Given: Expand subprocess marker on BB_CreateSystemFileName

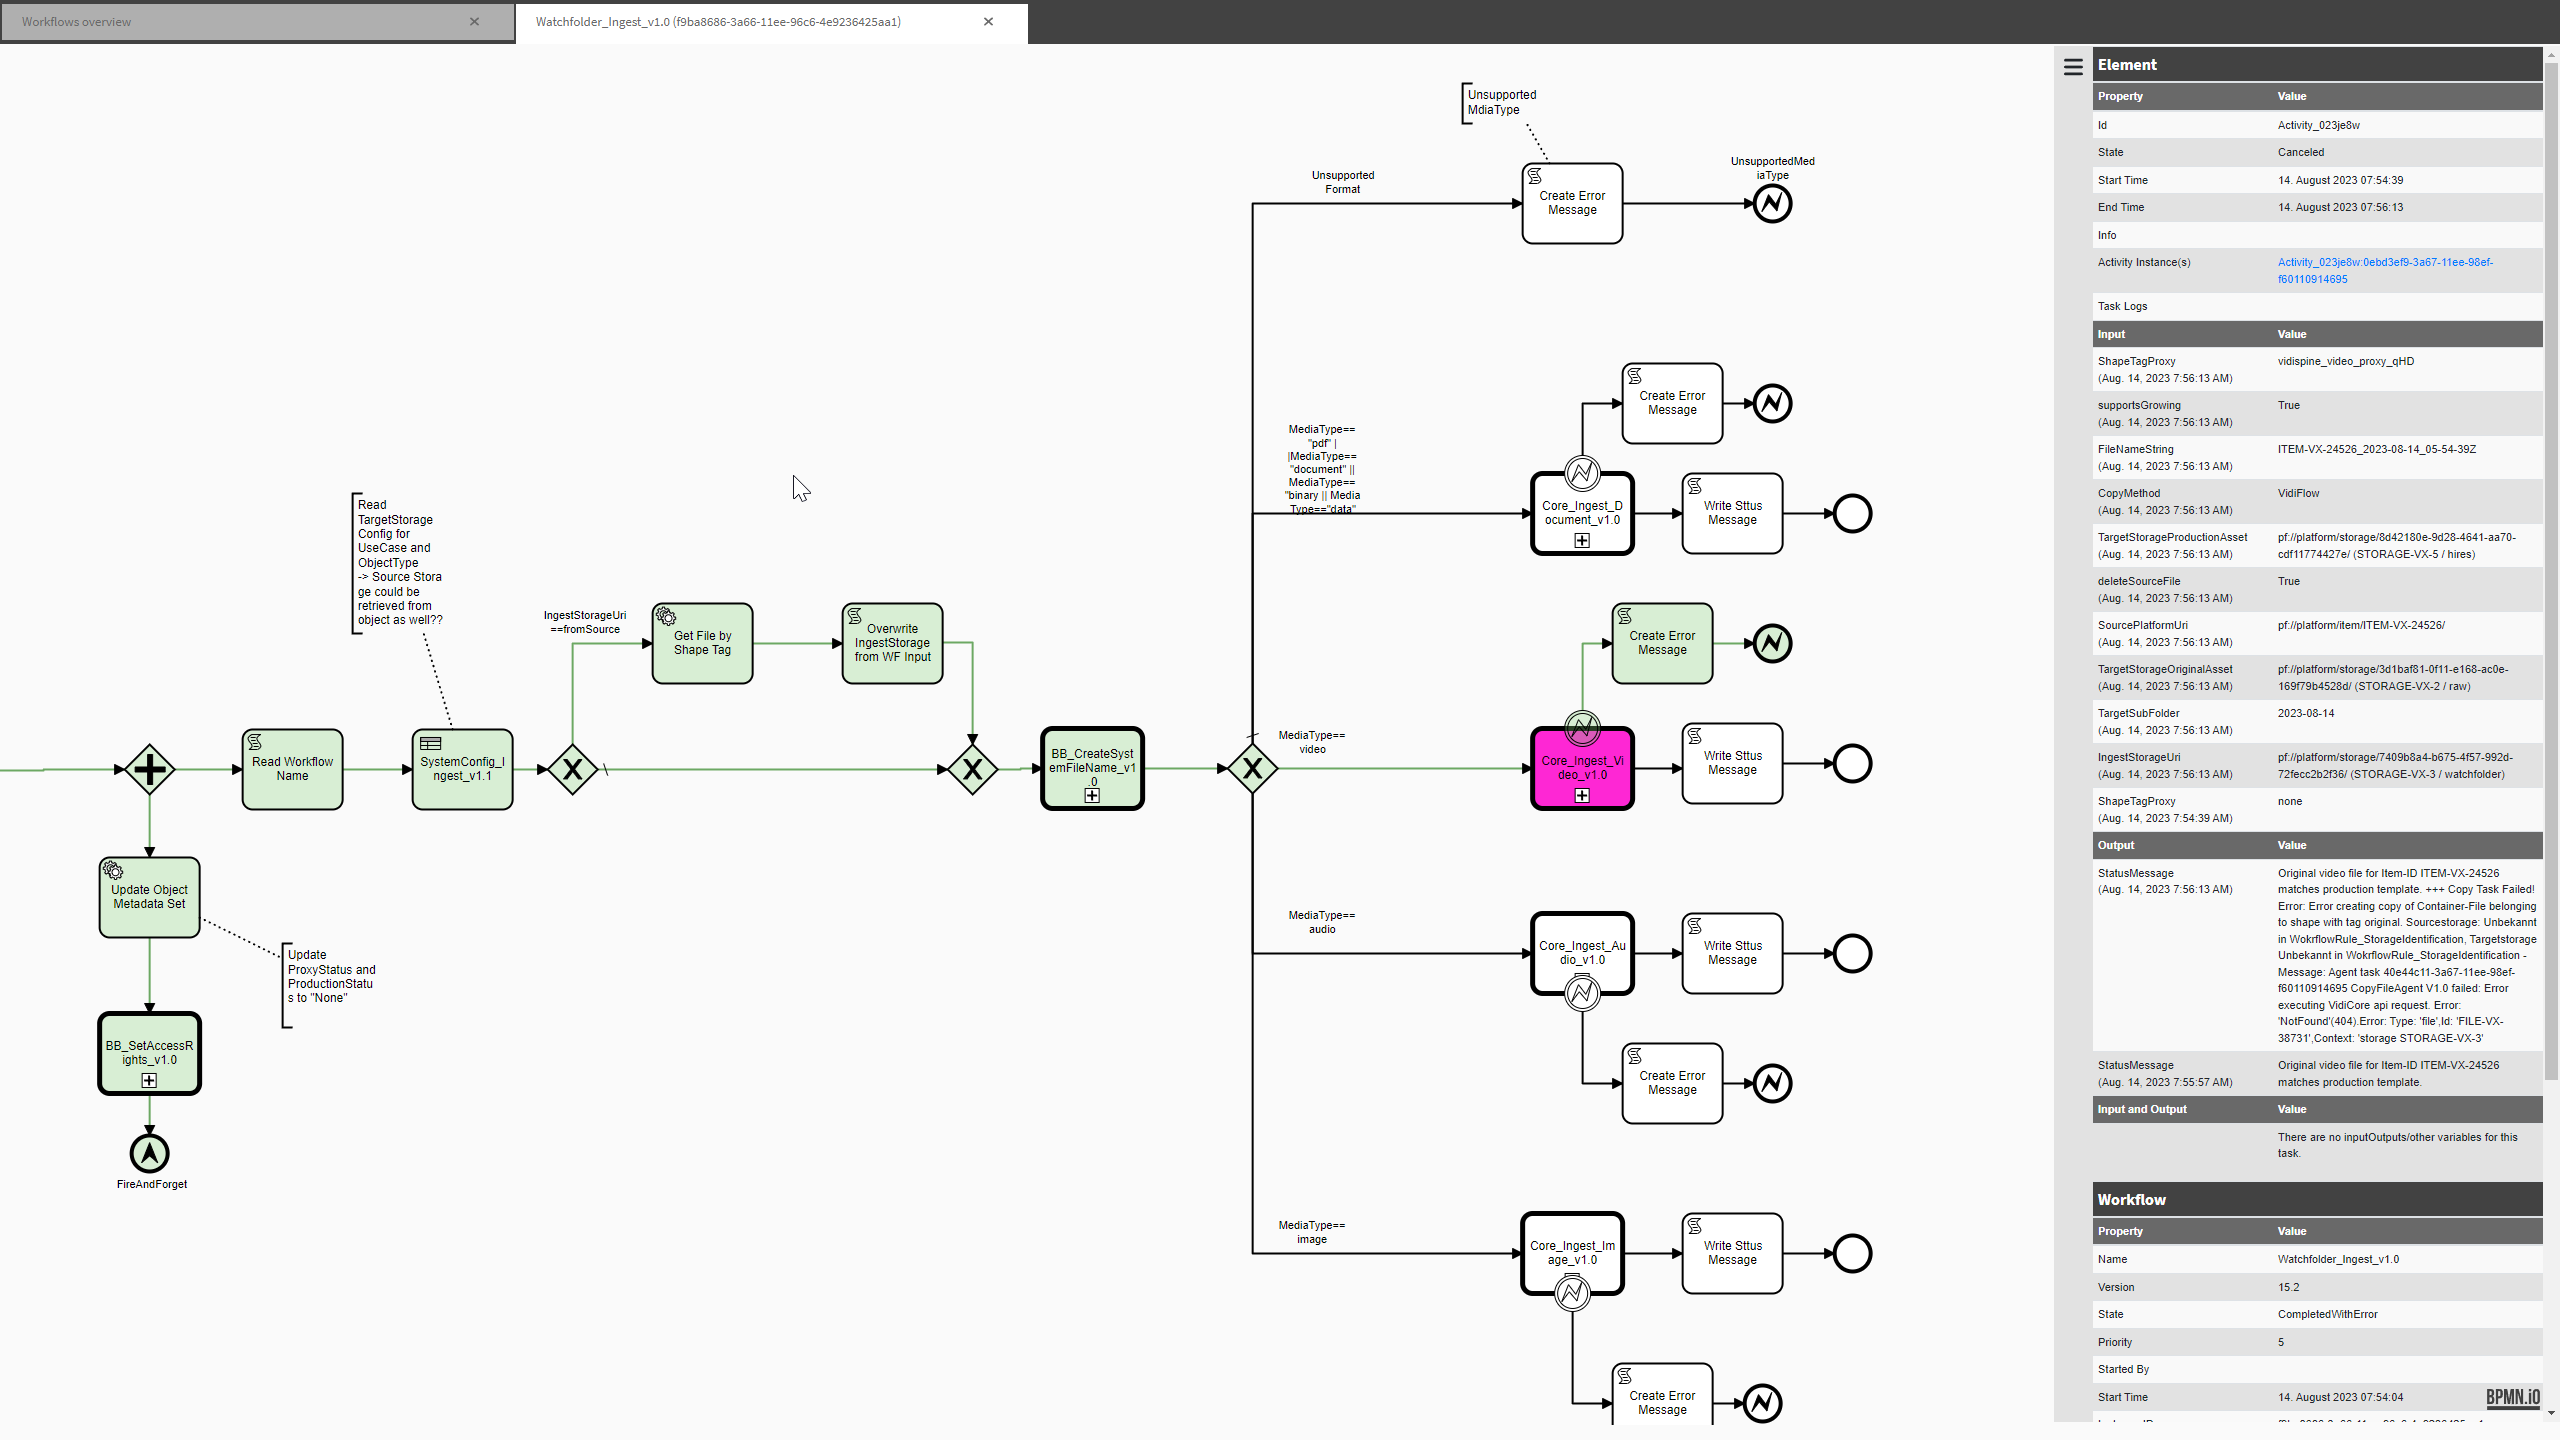Looking at the screenshot, I should [x=1092, y=796].
